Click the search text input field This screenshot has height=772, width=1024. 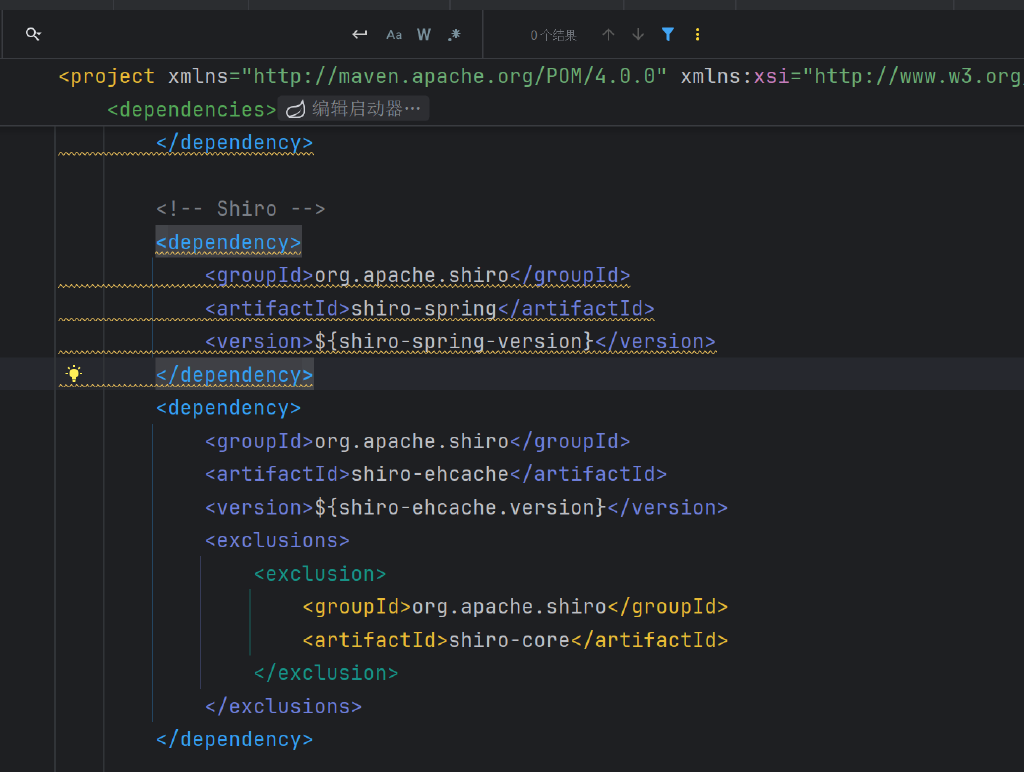[190, 35]
